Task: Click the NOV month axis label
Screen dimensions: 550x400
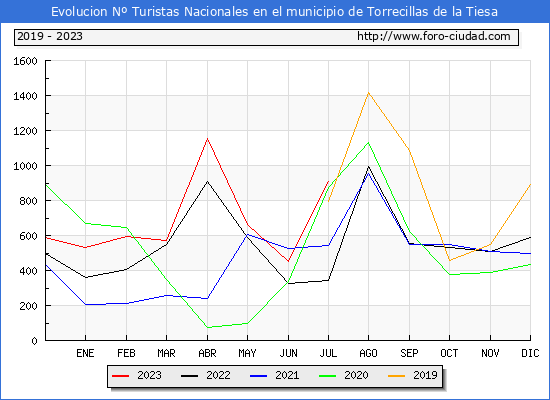Action: (x=490, y=353)
